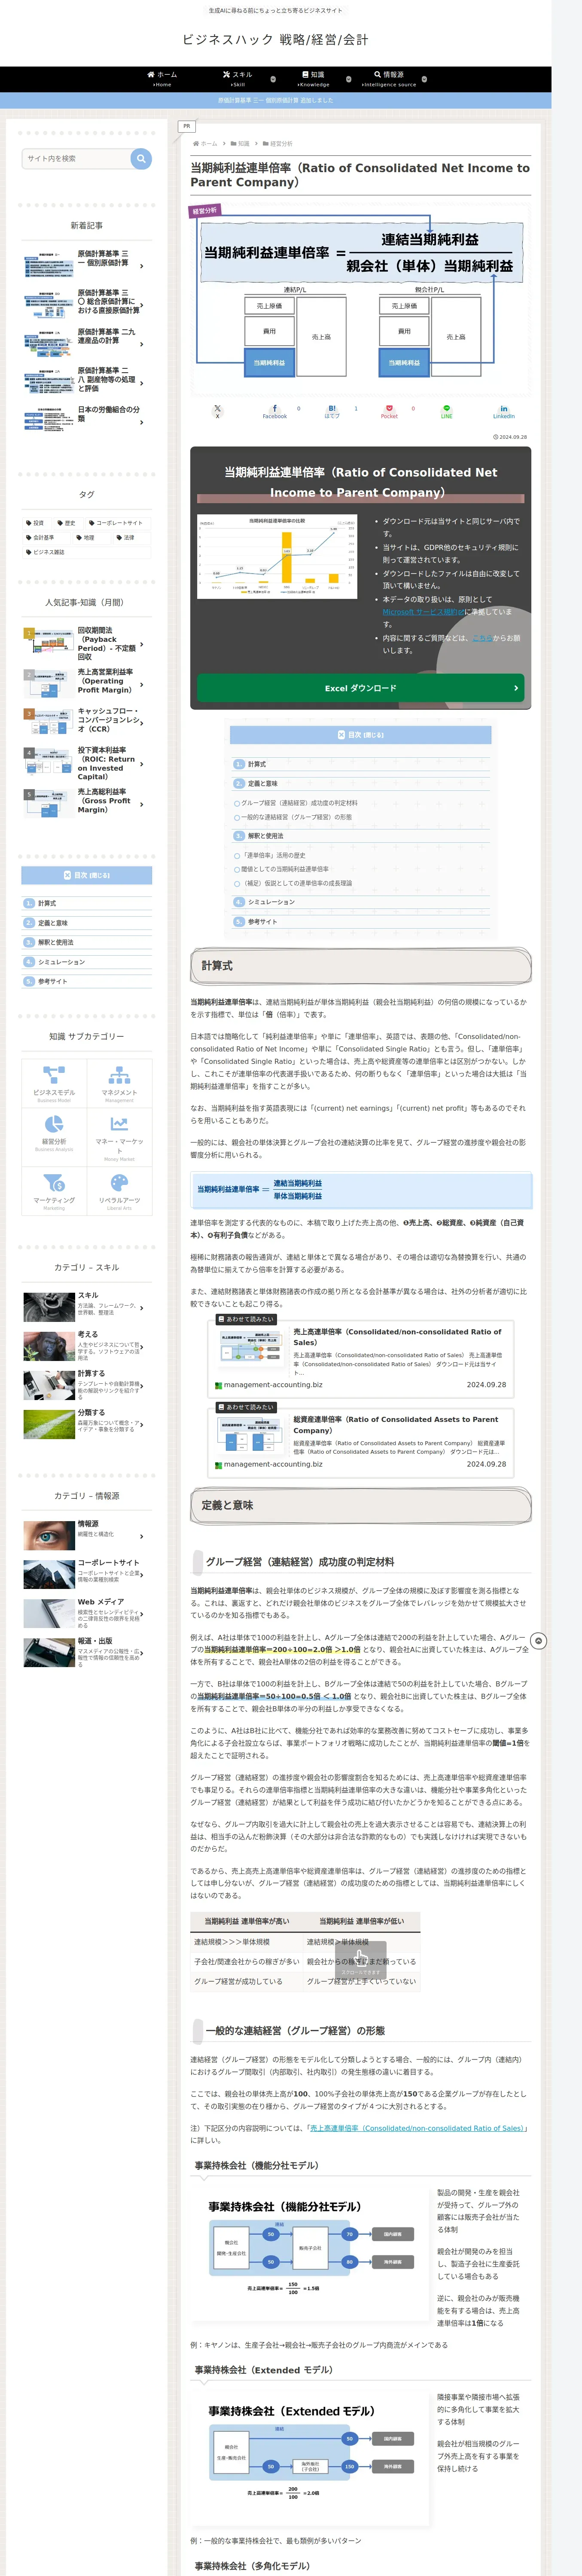
Task: Collapse the sidebar table of contents (目次 閉じる)
Action: (87, 875)
